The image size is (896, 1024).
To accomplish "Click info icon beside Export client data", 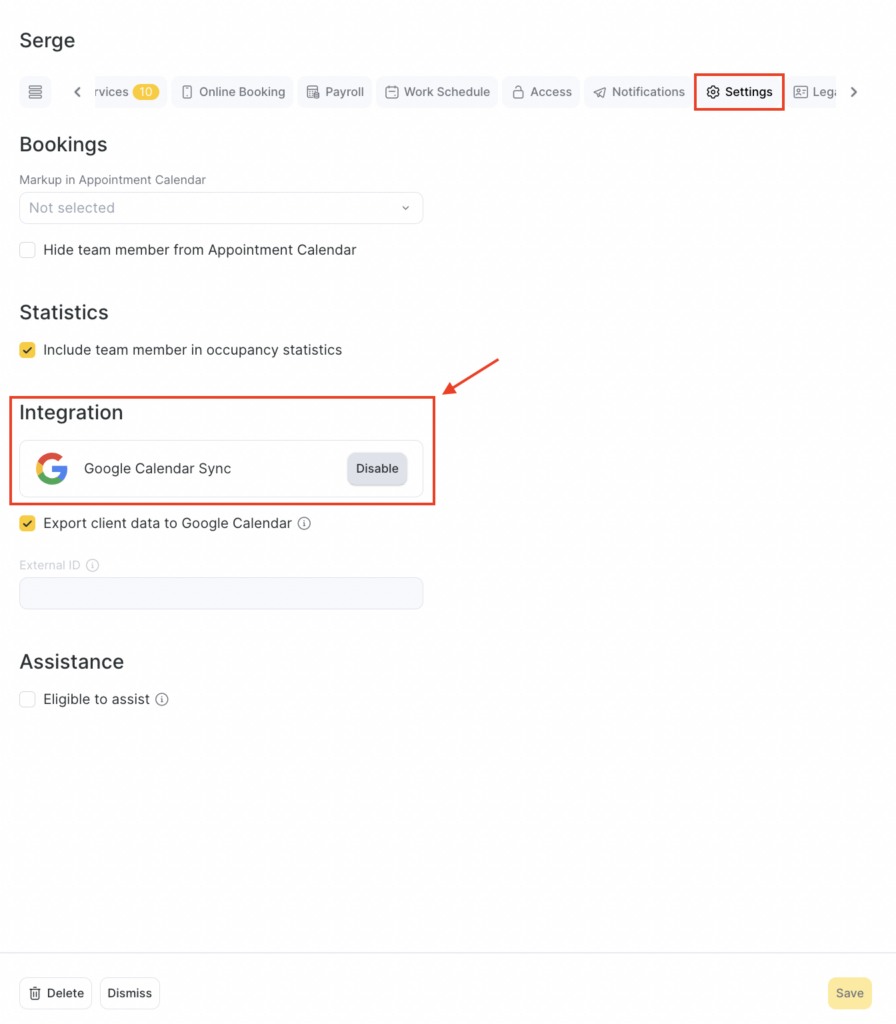I will (x=304, y=523).
